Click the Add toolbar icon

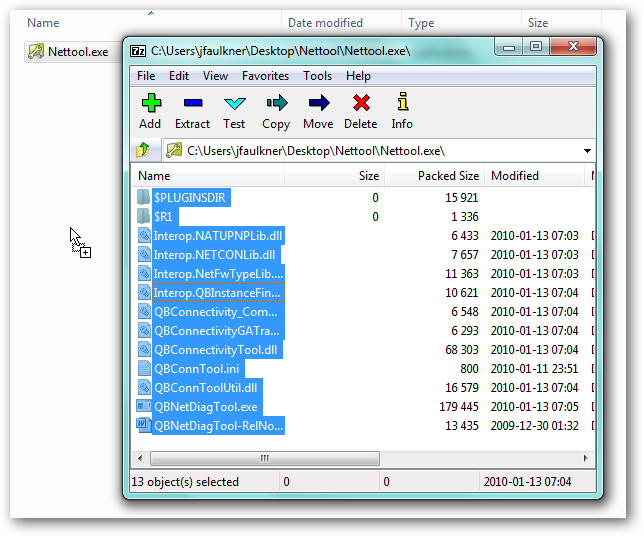coord(151,103)
